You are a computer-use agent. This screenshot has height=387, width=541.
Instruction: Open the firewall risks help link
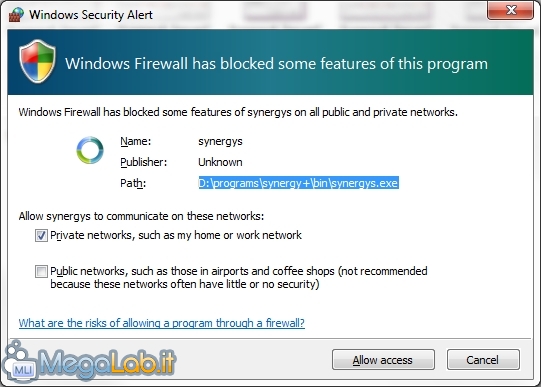162,323
